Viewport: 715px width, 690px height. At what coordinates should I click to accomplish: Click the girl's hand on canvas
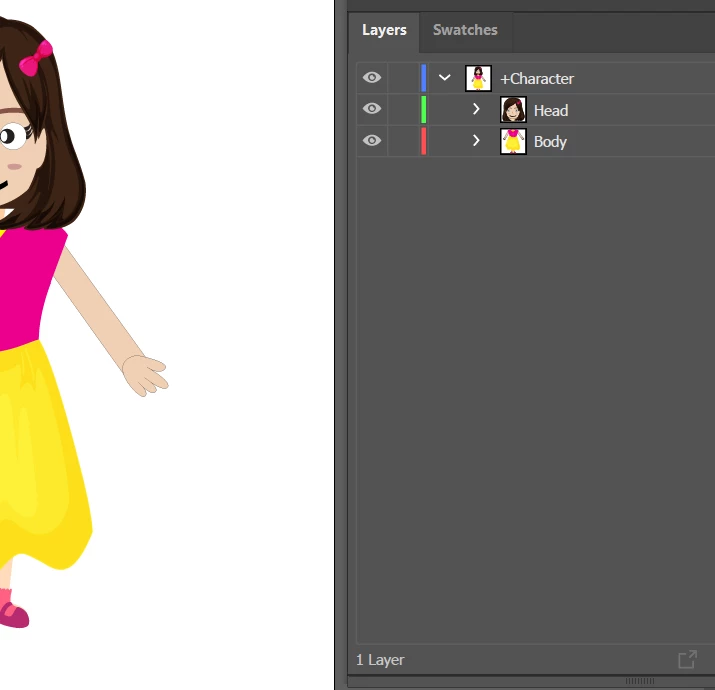[145, 375]
